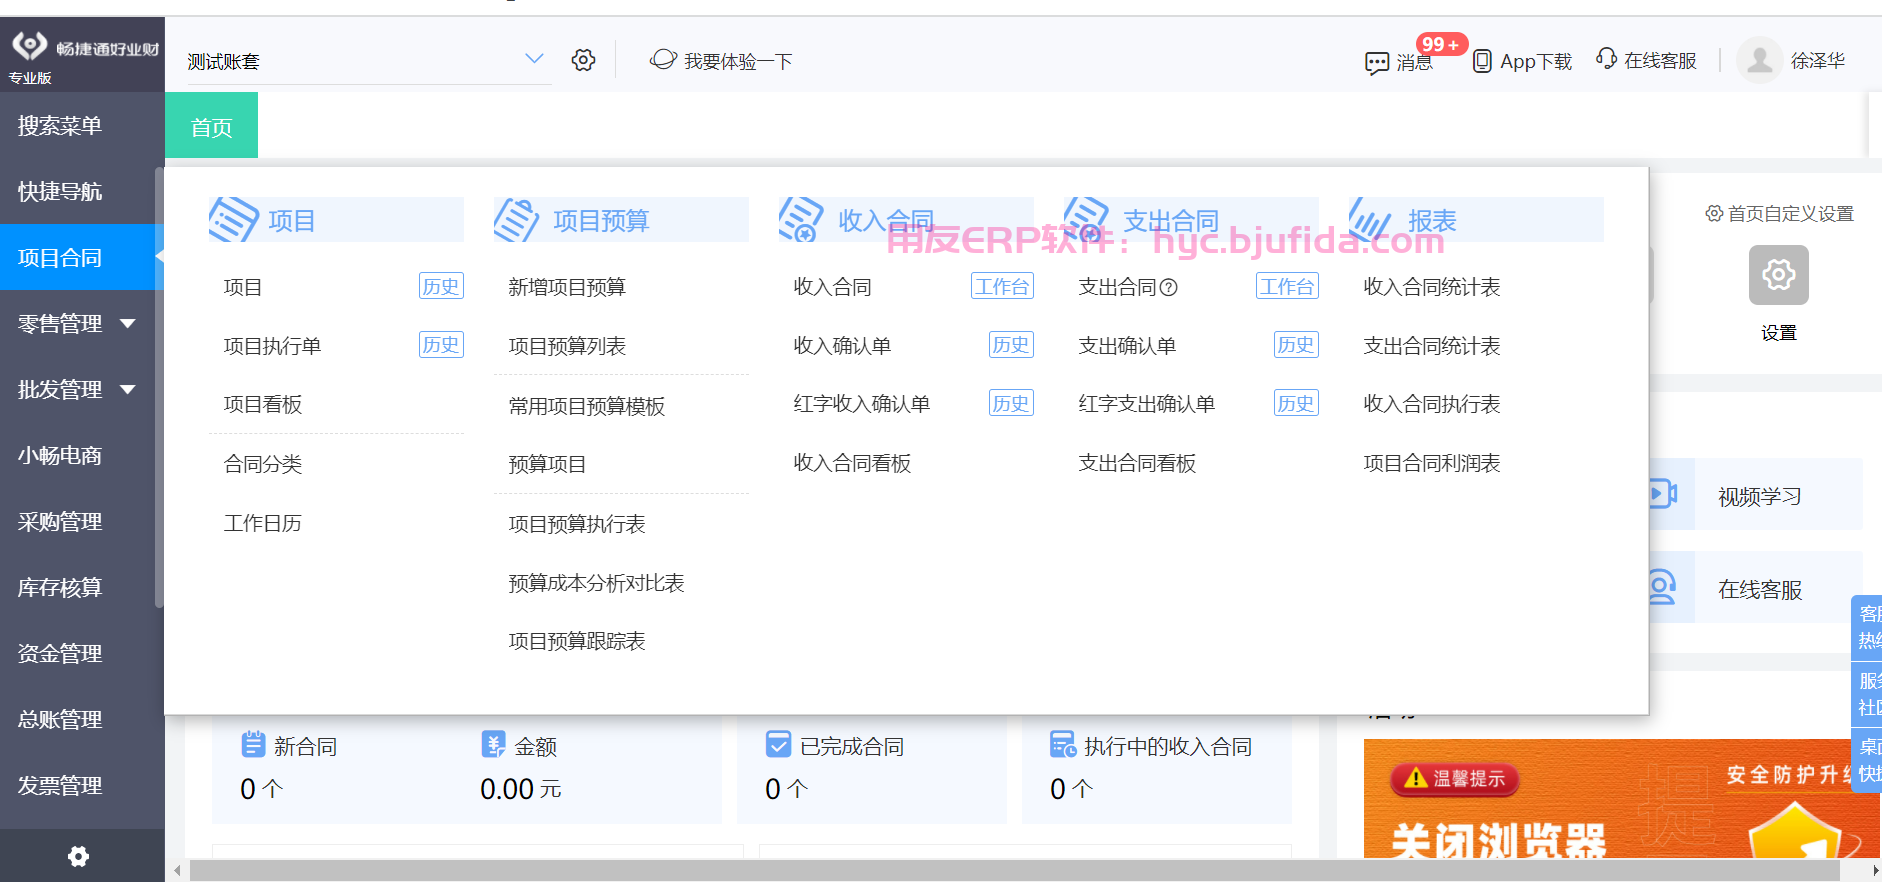Open 采购管理 in the sidebar
1882x882 pixels.
point(60,522)
